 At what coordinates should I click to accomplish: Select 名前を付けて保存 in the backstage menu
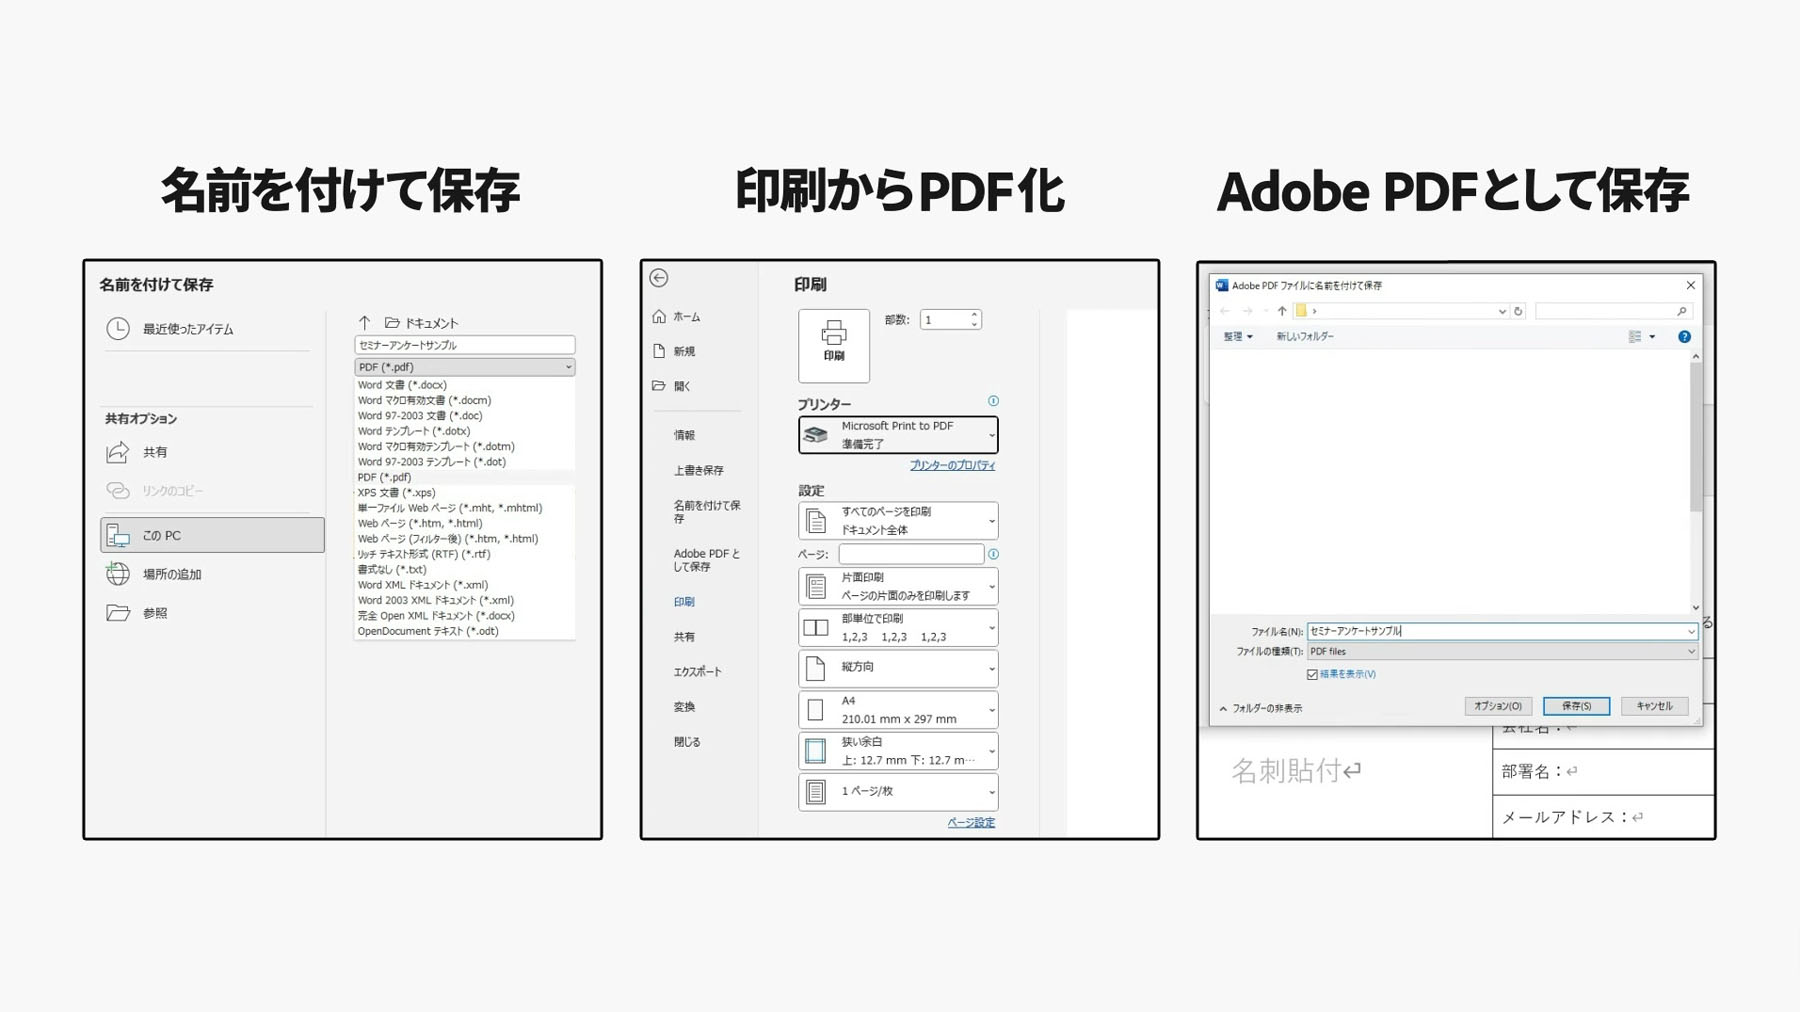point(707,512)
